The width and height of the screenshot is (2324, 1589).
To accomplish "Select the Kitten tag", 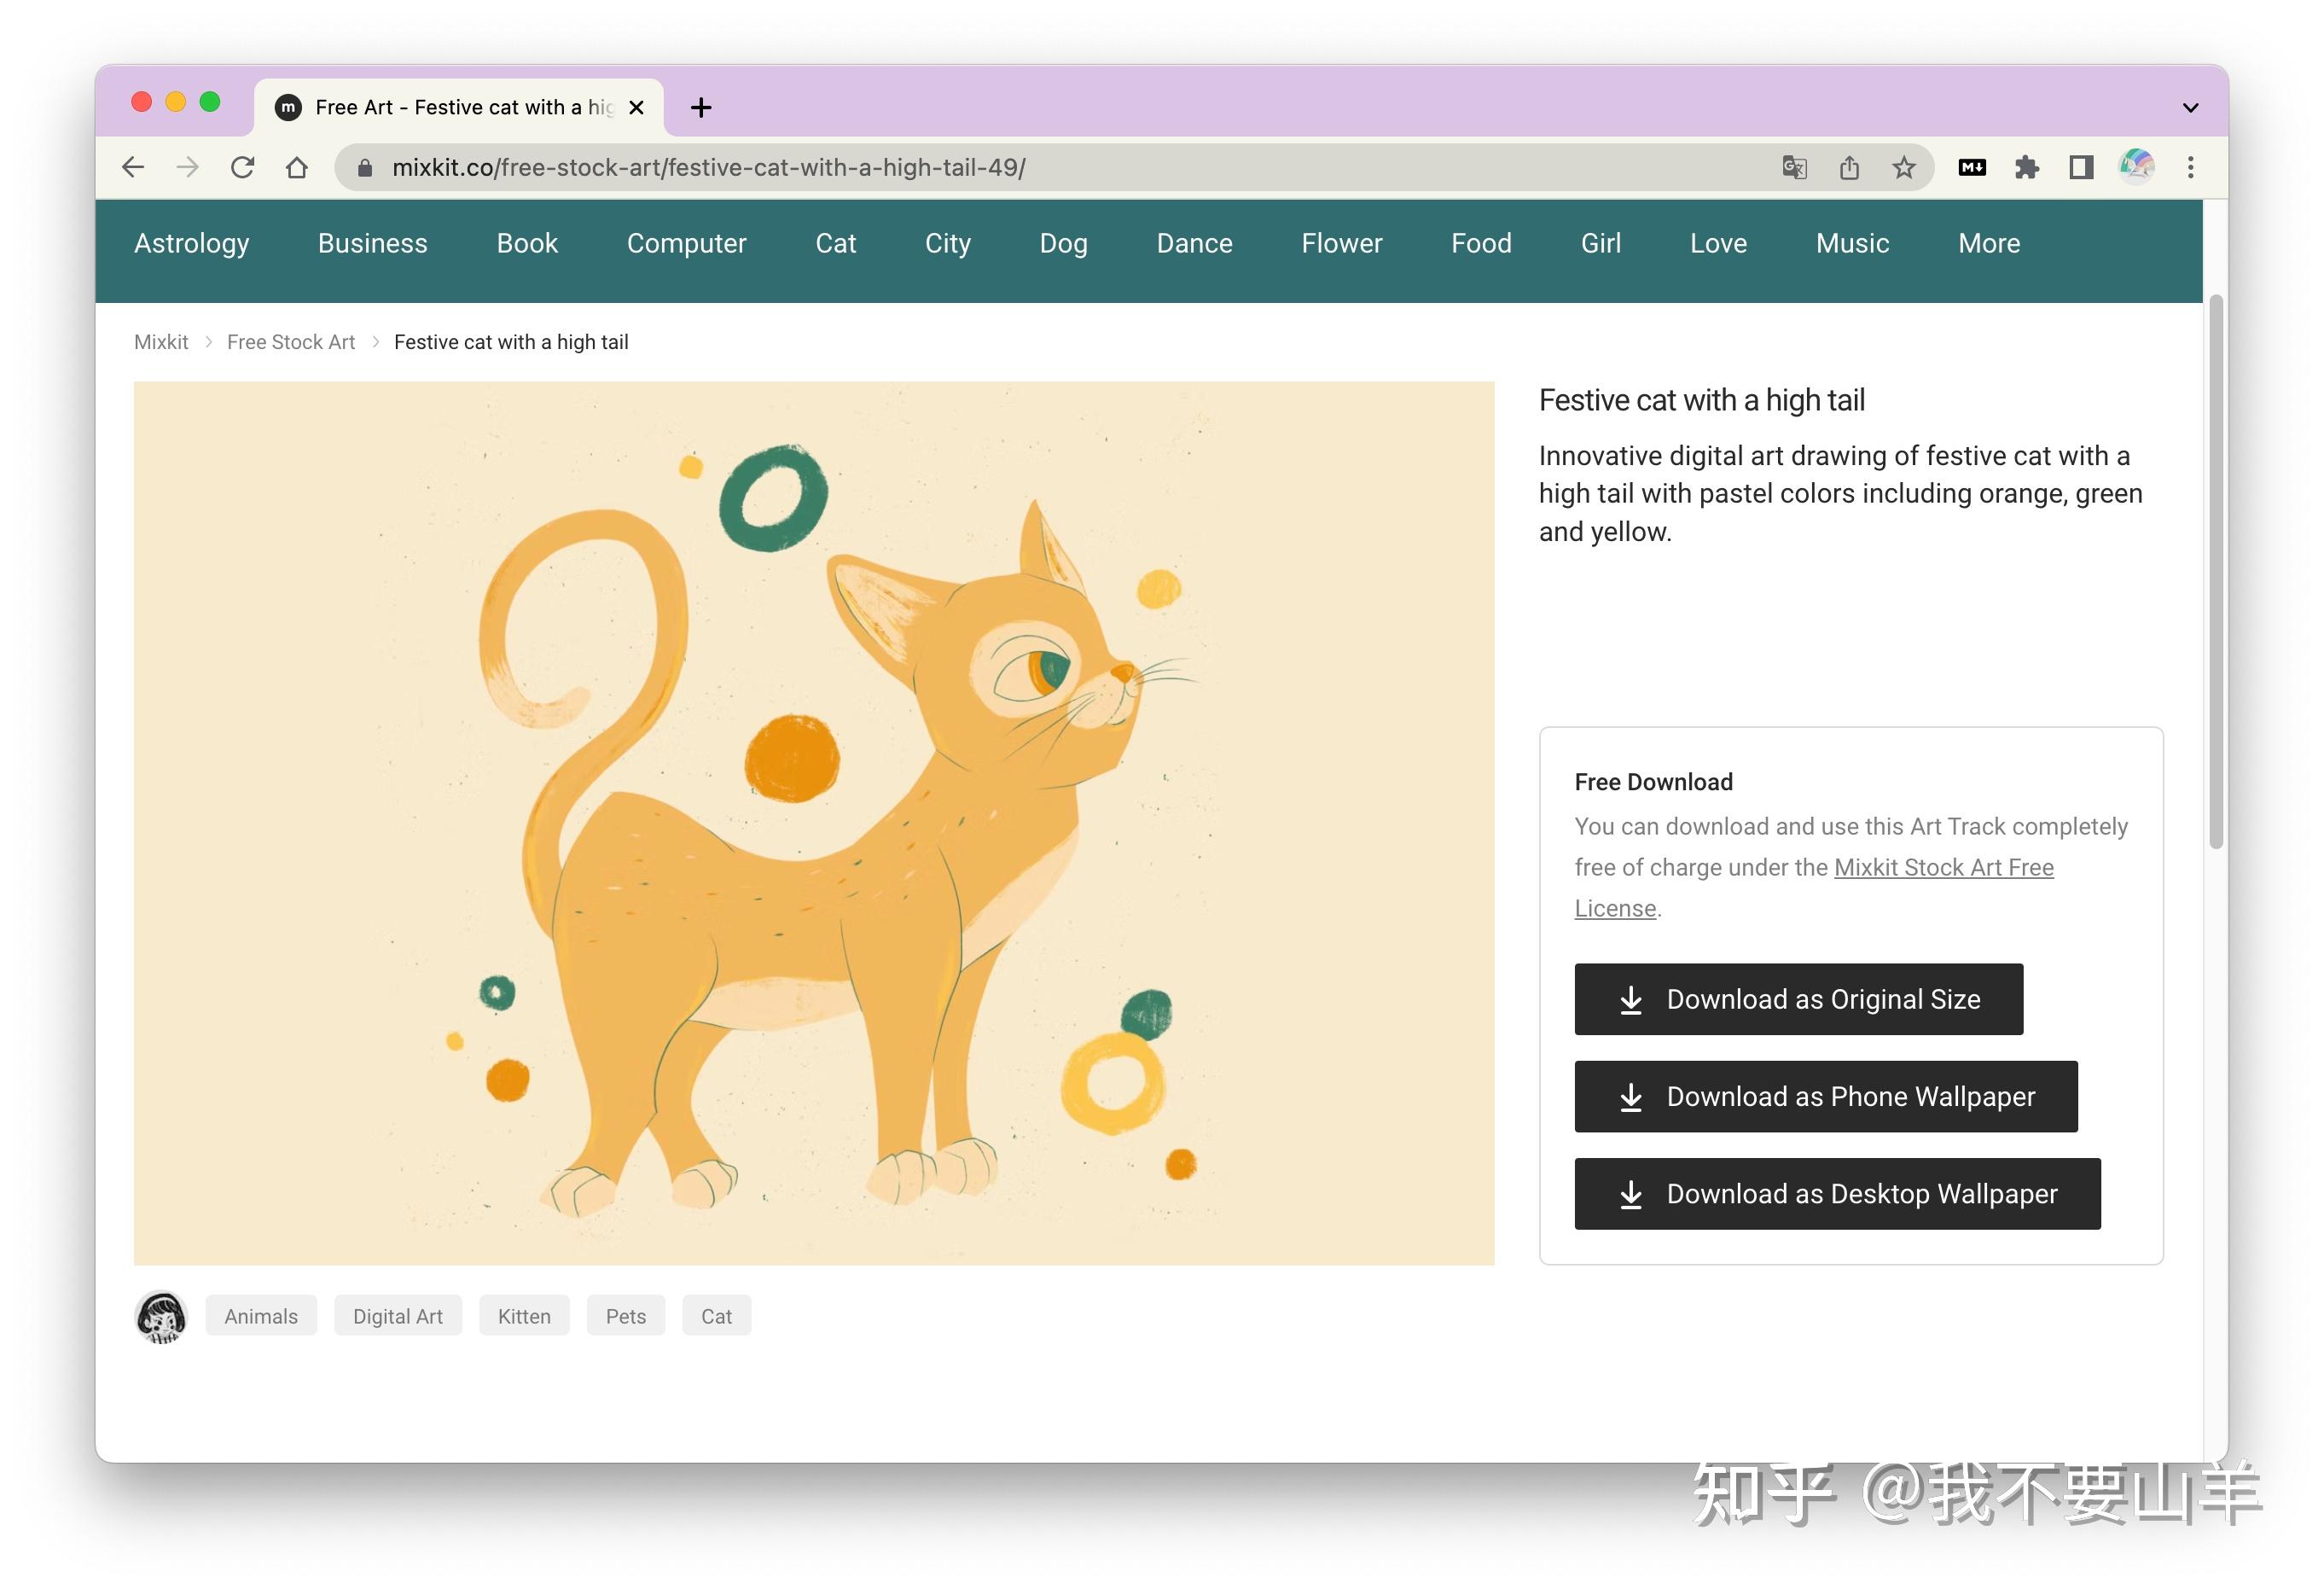I will pos(524,1316).
